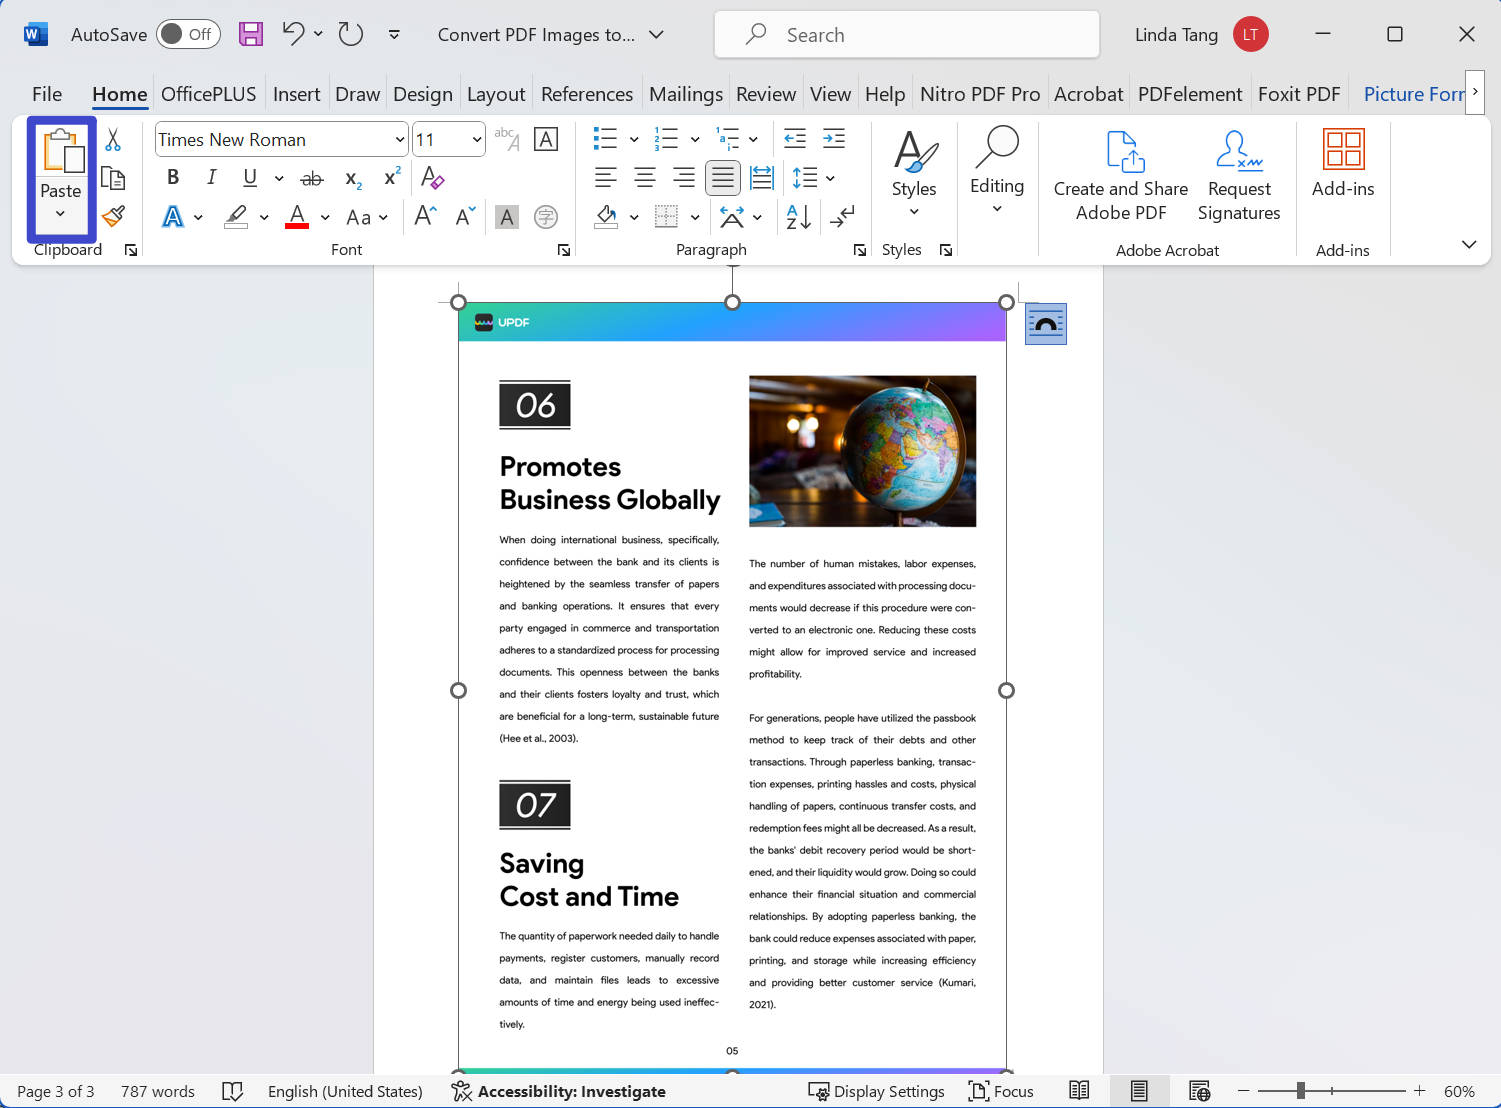Click the Cut scissors icon
Viewport: 1501px width, 1108px height.
pyautogui.click(x=113, y=140)
